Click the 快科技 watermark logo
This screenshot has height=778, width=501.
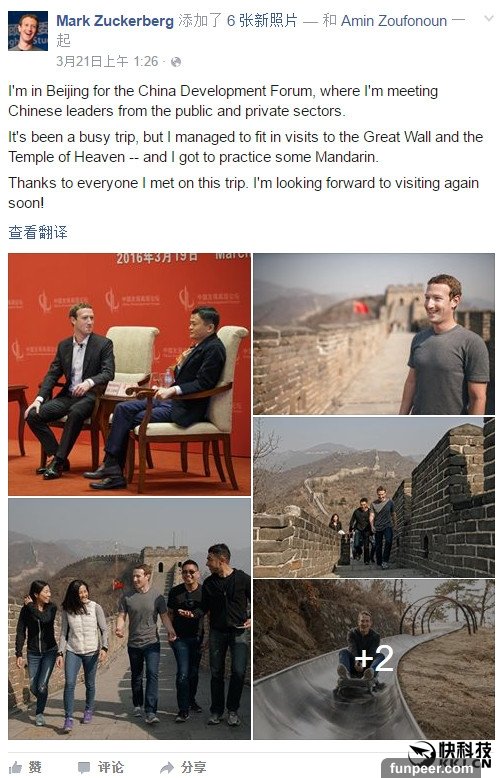[x=450, y=754]
